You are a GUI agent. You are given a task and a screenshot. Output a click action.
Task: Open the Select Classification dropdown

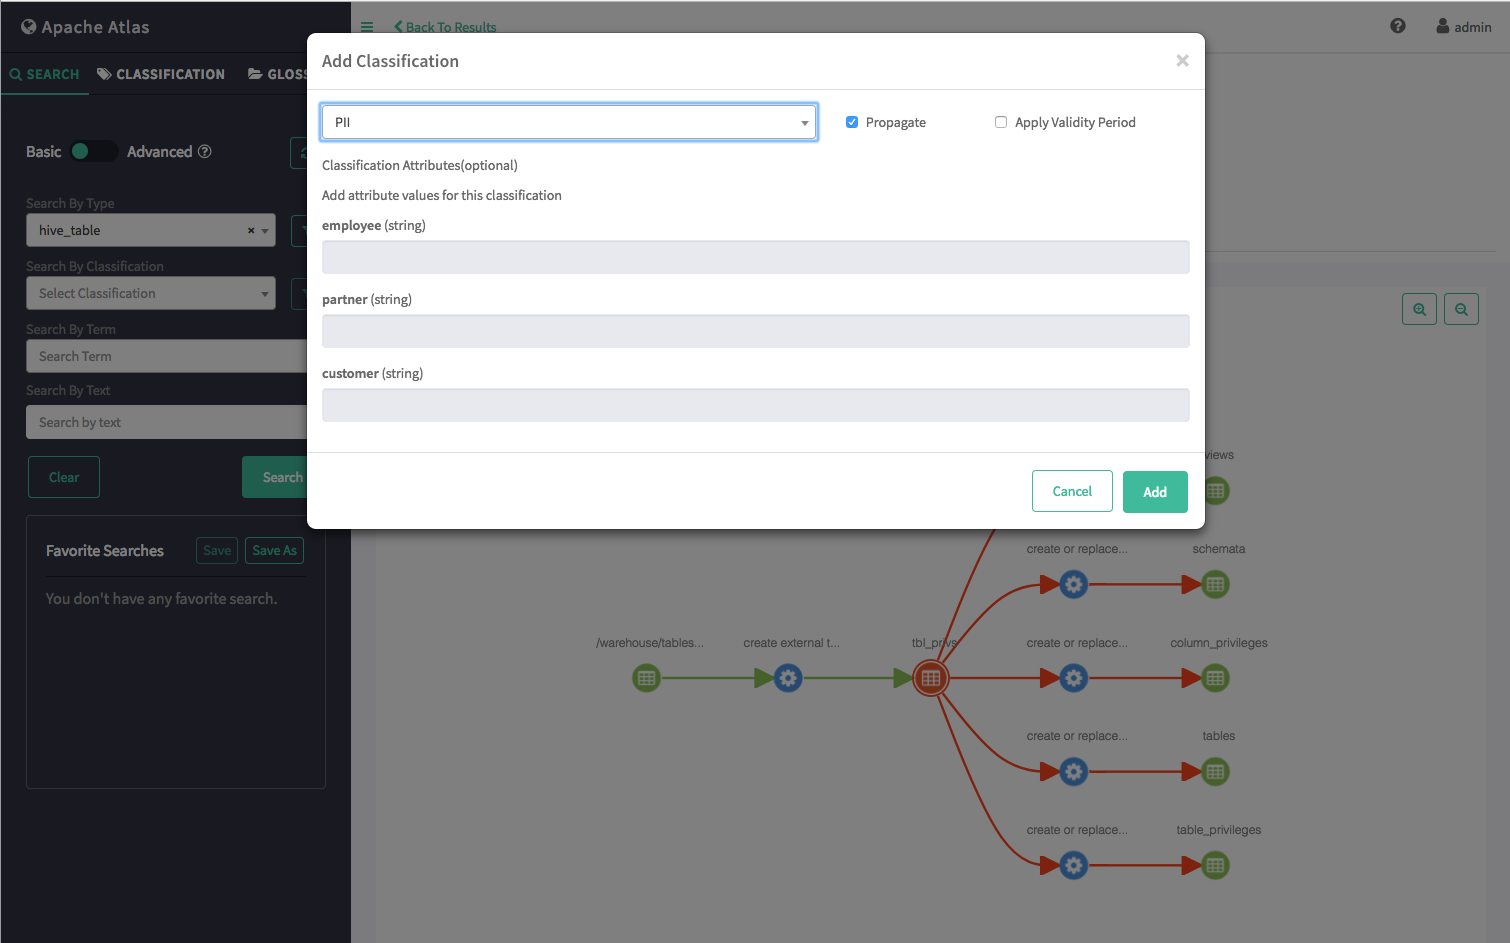point(151,293)
